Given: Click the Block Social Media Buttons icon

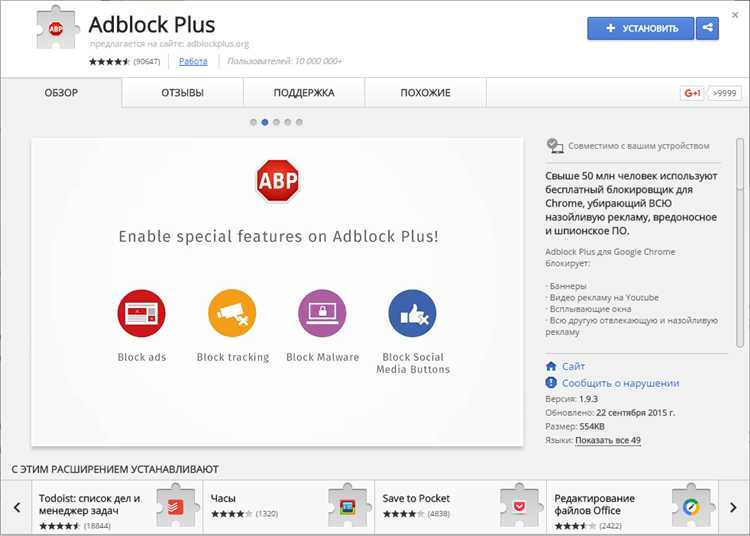Looking at the screenshot, I should (412, 313).
